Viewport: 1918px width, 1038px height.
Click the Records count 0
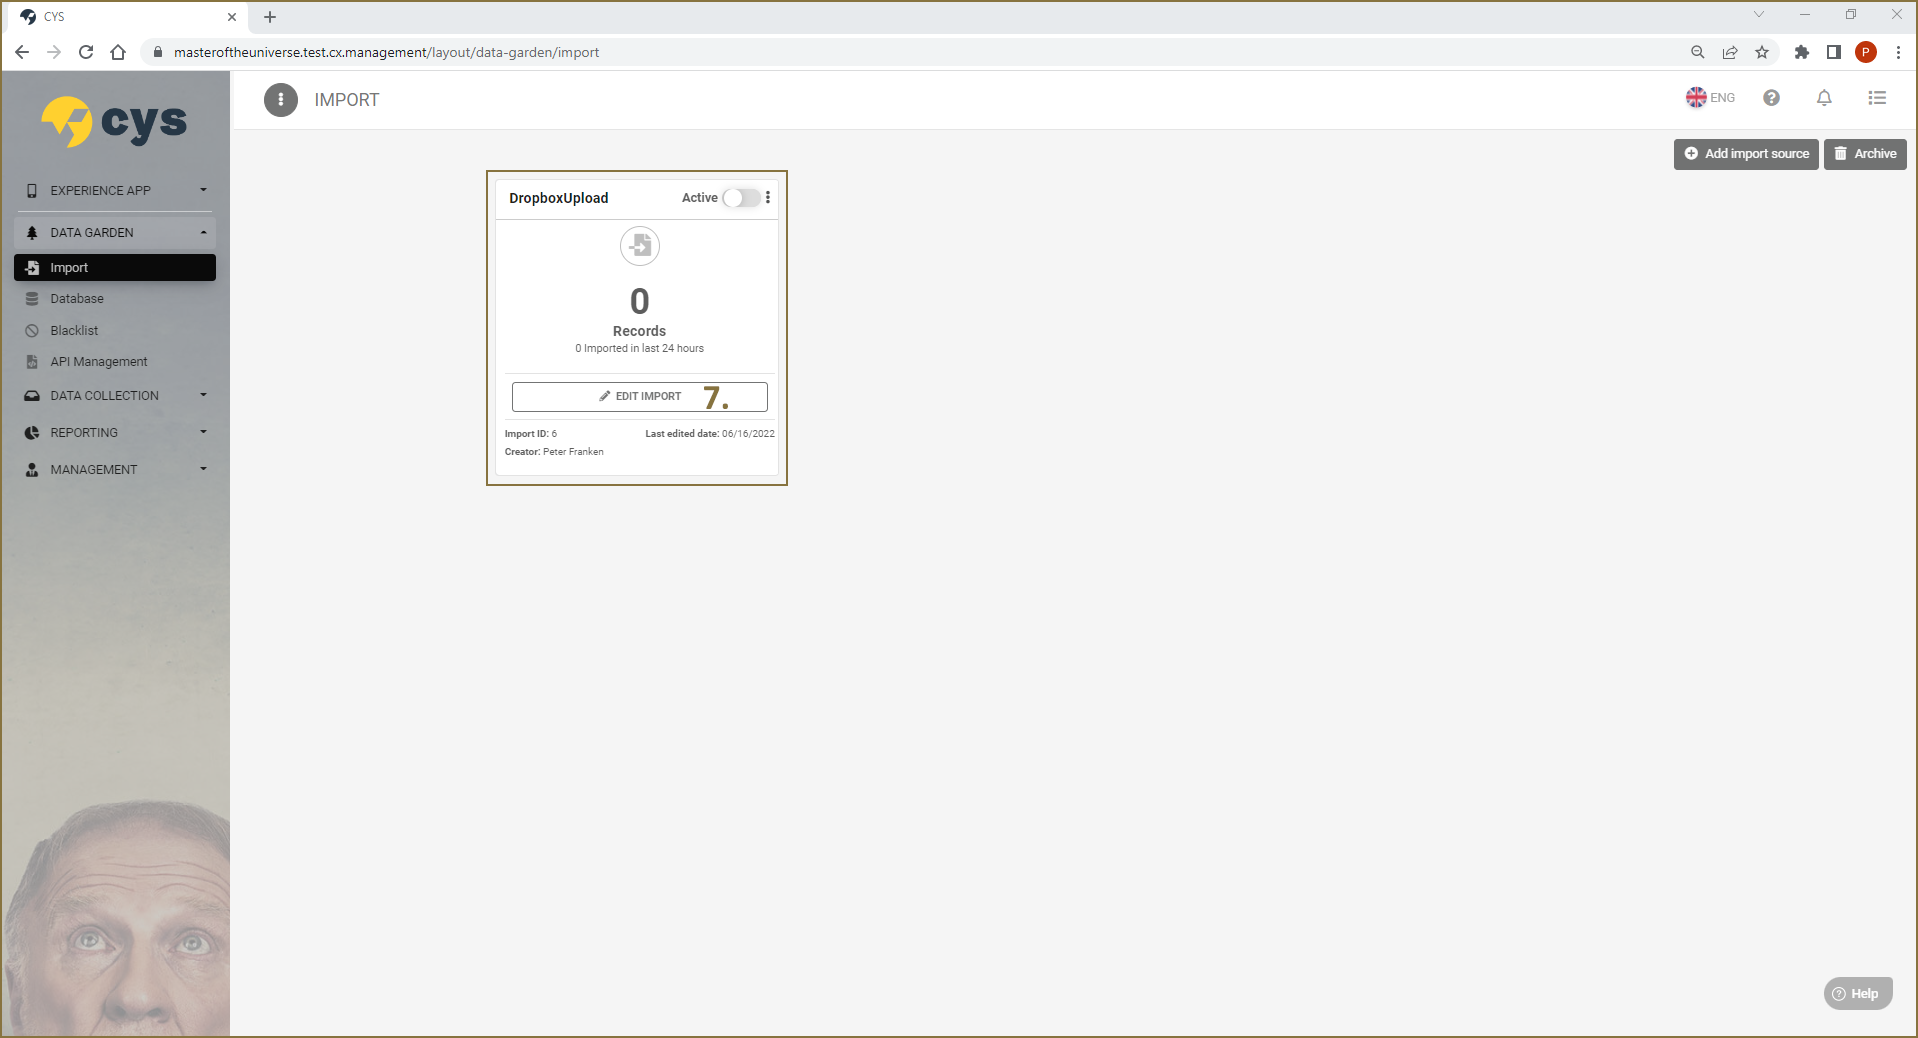click(640, 301)
